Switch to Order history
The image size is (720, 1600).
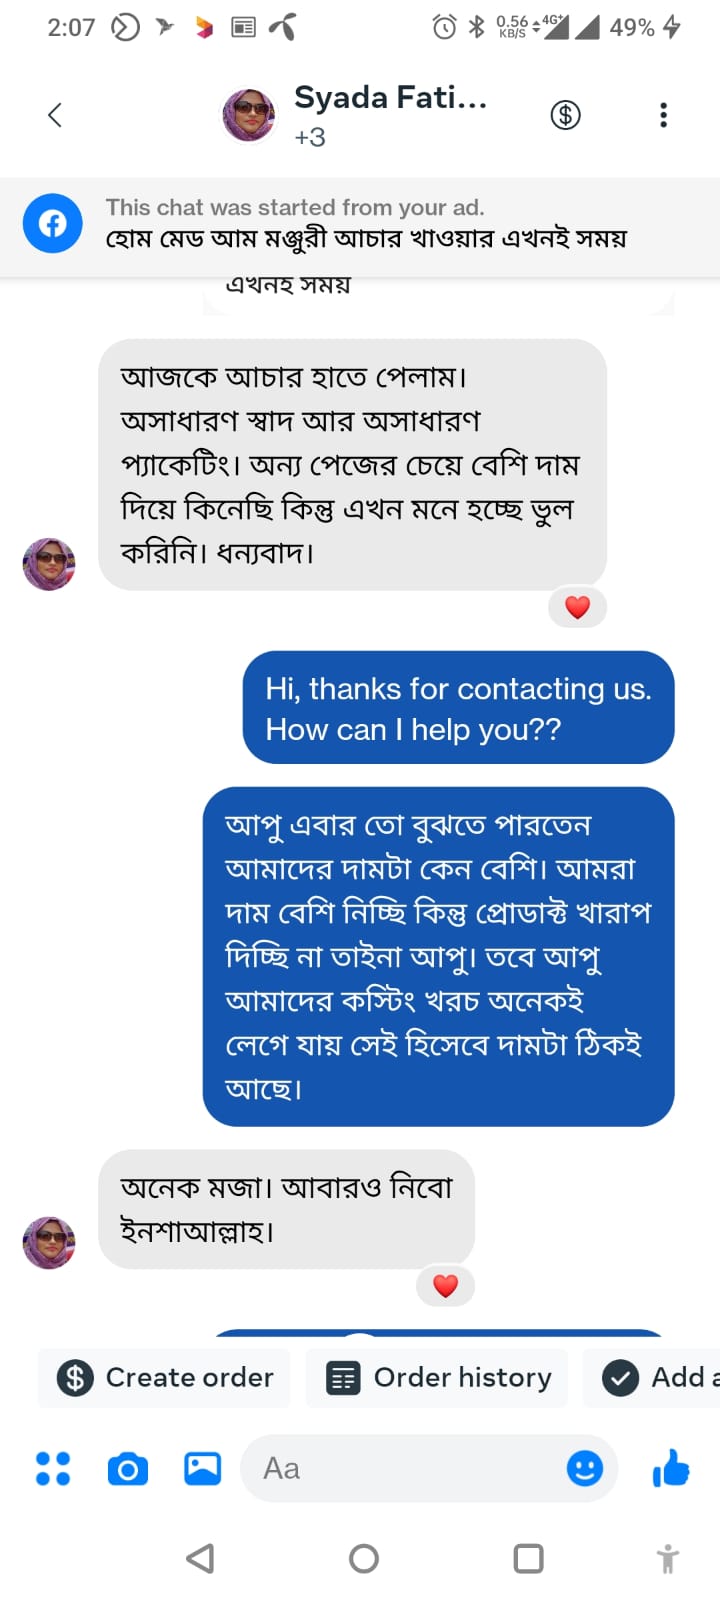[x=436, y=1377]
